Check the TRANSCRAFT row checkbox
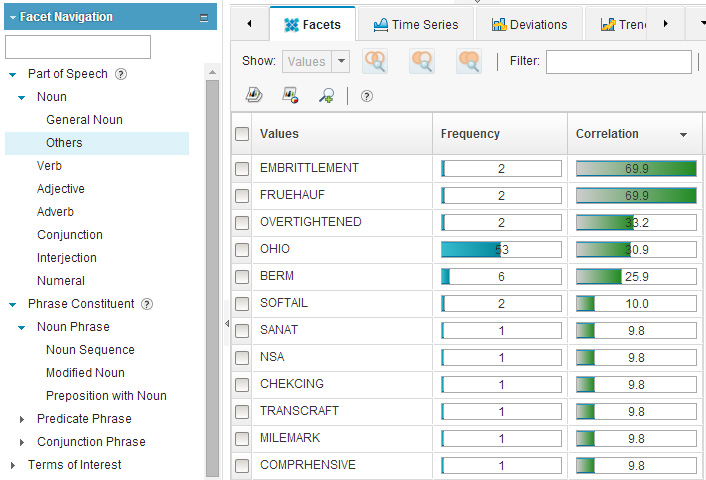Screen dimensions: 706x480 point(242,412)
